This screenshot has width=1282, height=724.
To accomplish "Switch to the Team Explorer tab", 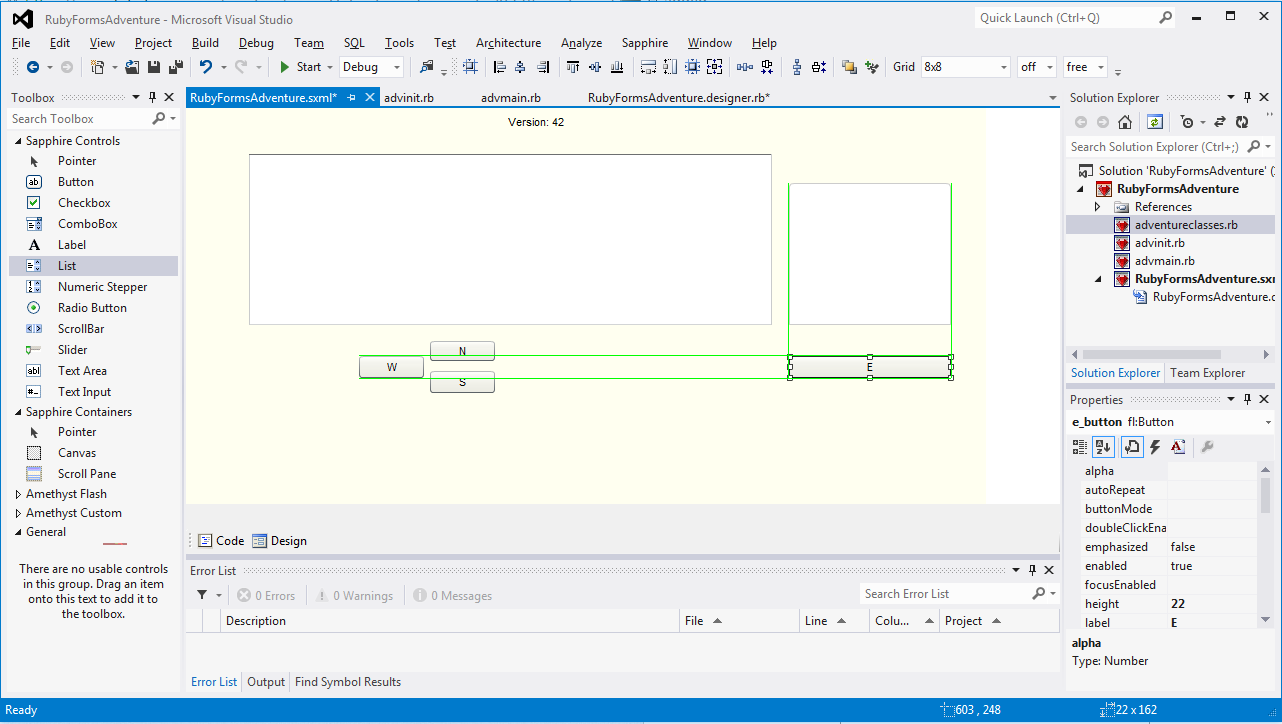I will pyautogui.click(x=1208, y=373).
